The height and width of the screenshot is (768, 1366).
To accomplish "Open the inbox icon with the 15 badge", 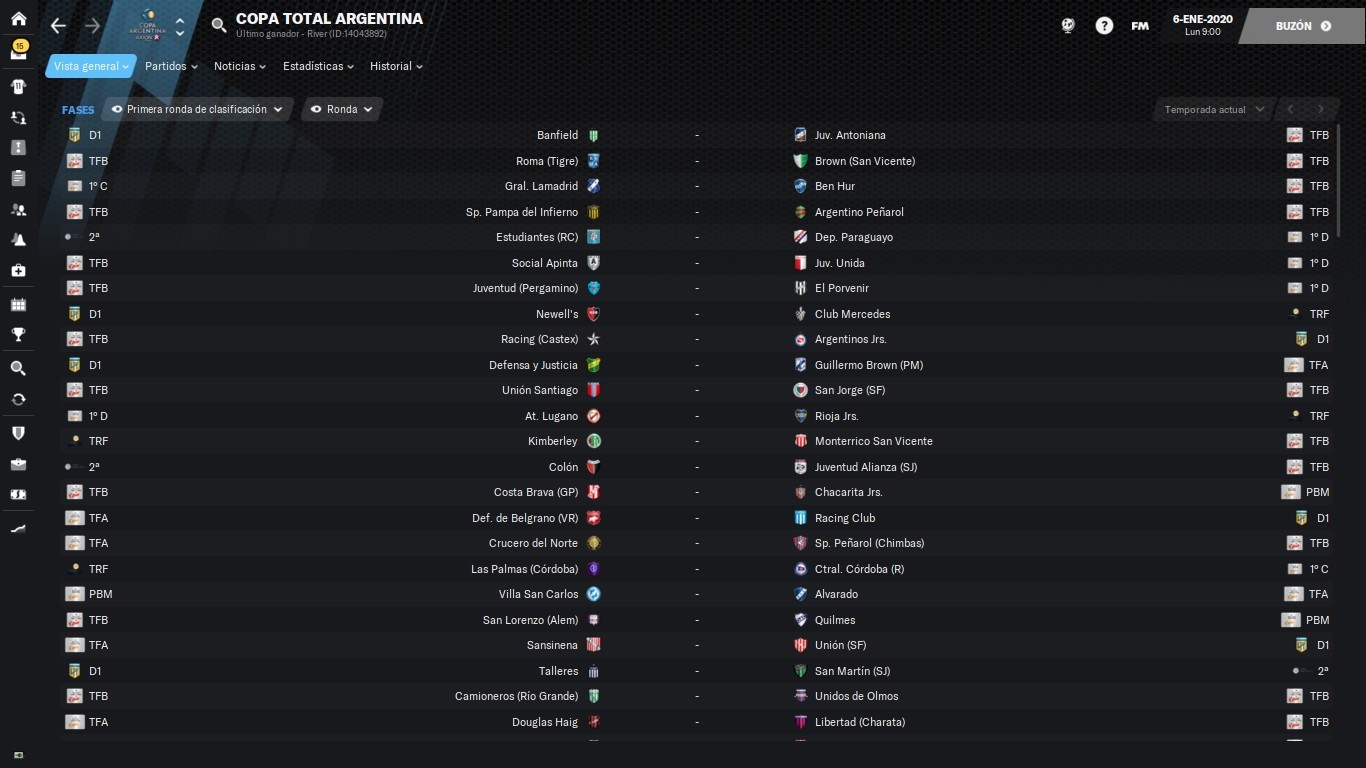I will 18,50.
